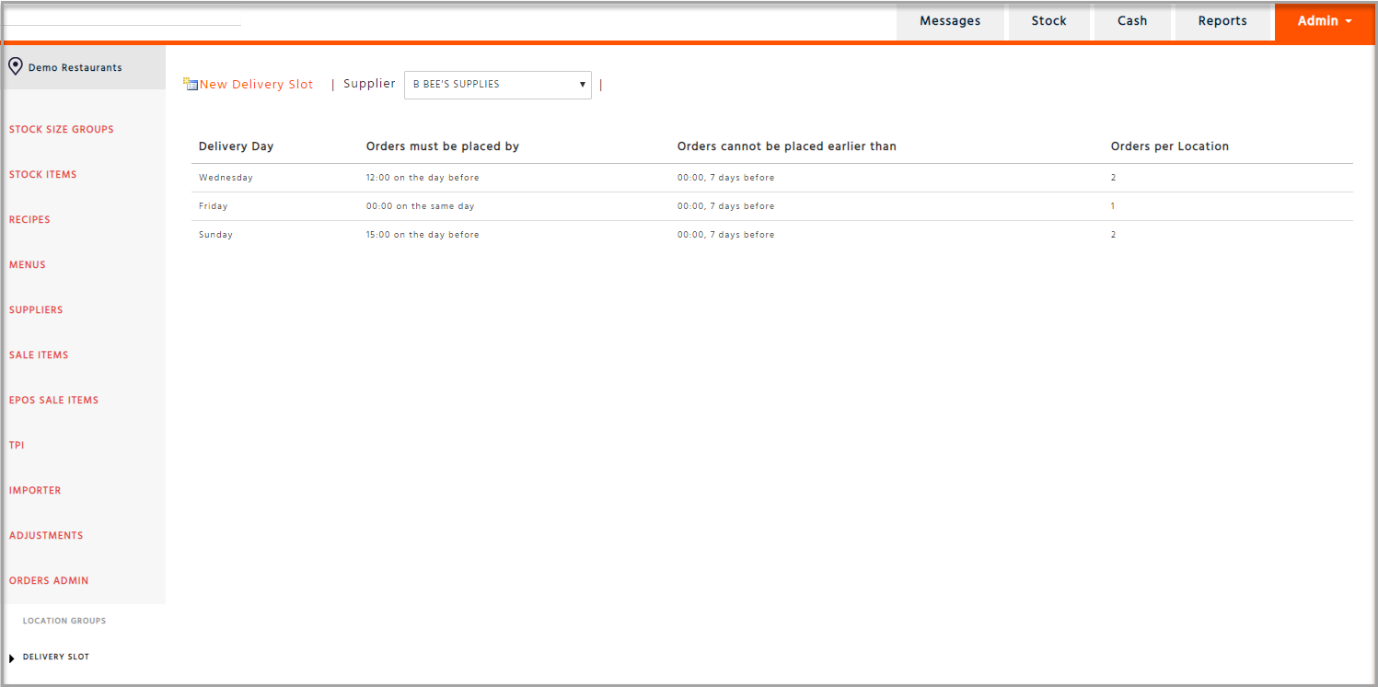Open the Supplier dropdown showing B BEE'S SUPPLIES

[497, 85]
